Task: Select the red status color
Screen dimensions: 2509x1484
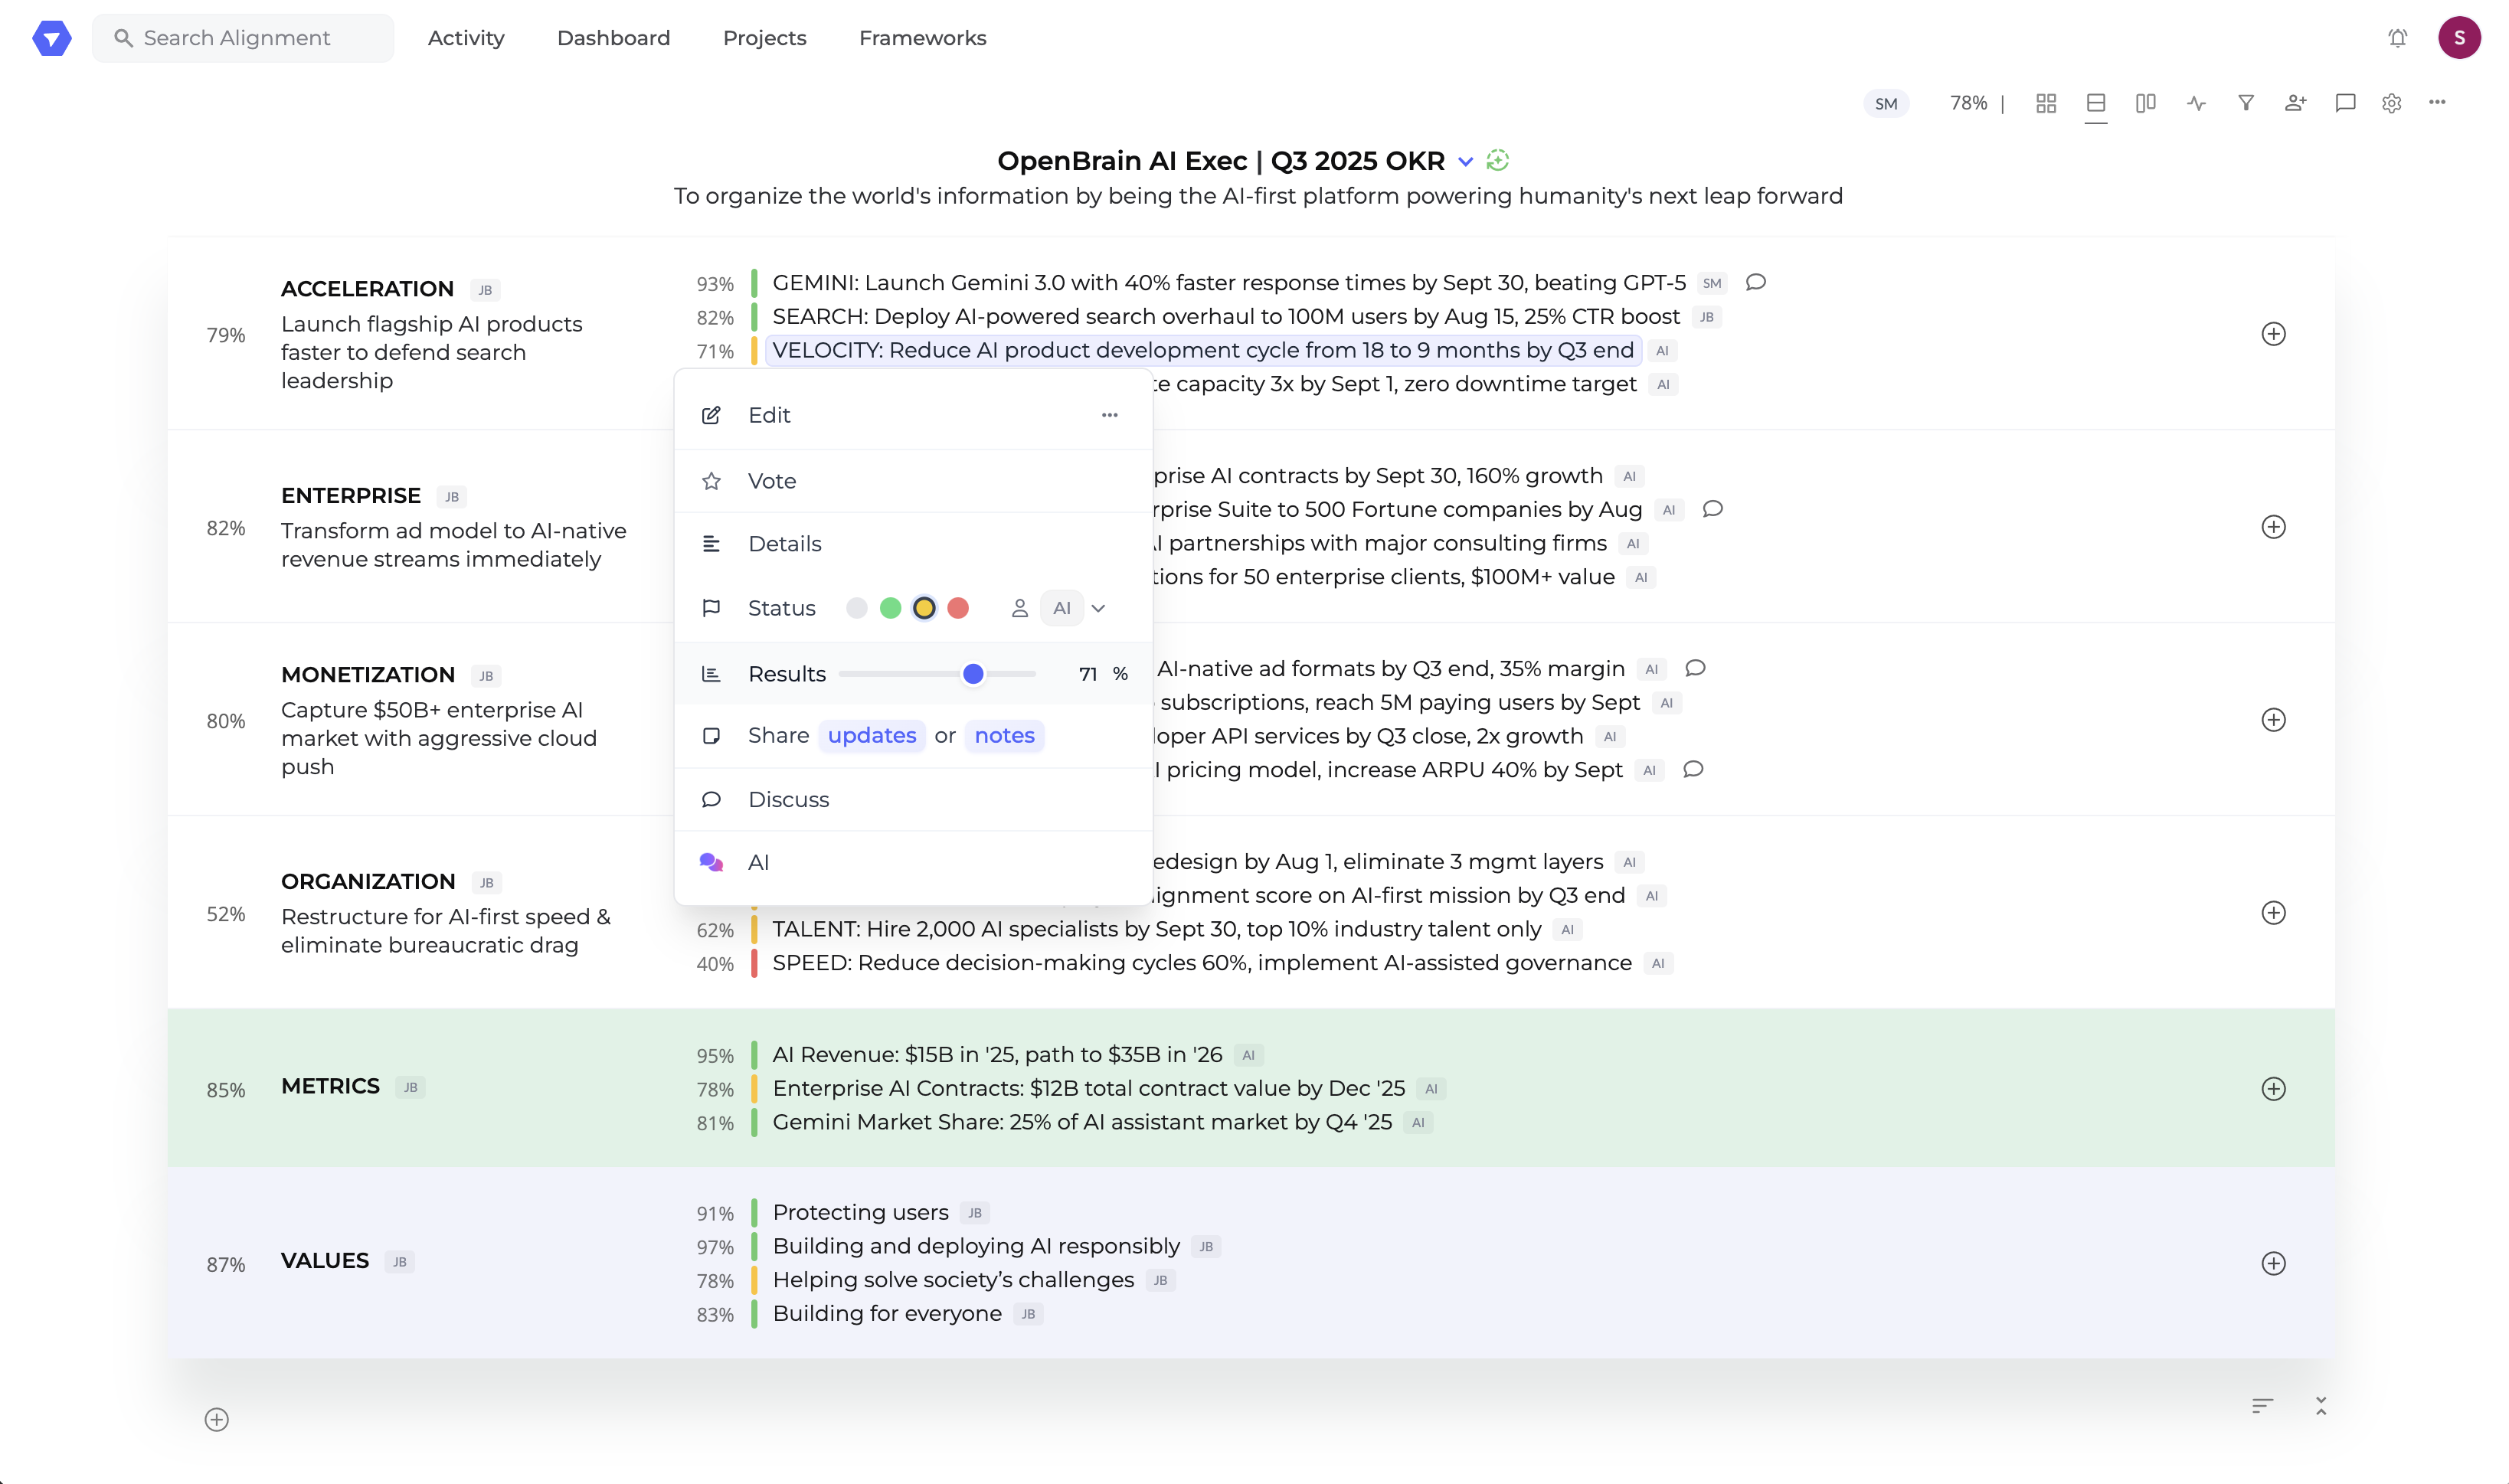Action: 958,608
